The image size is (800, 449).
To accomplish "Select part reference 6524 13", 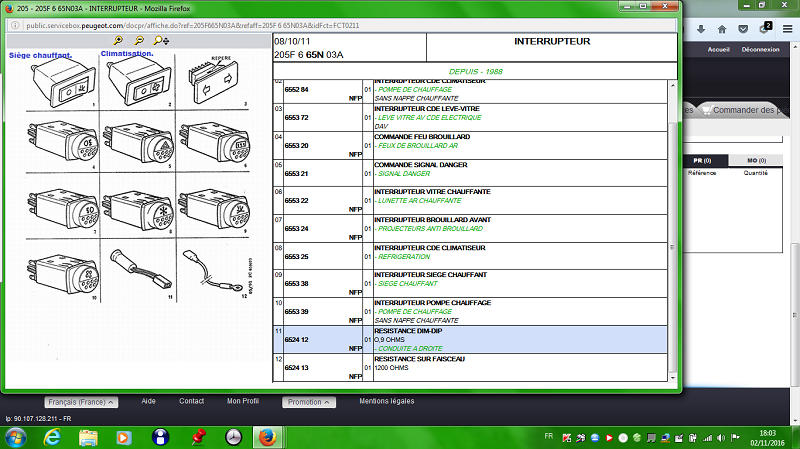I will click(296, 368).
